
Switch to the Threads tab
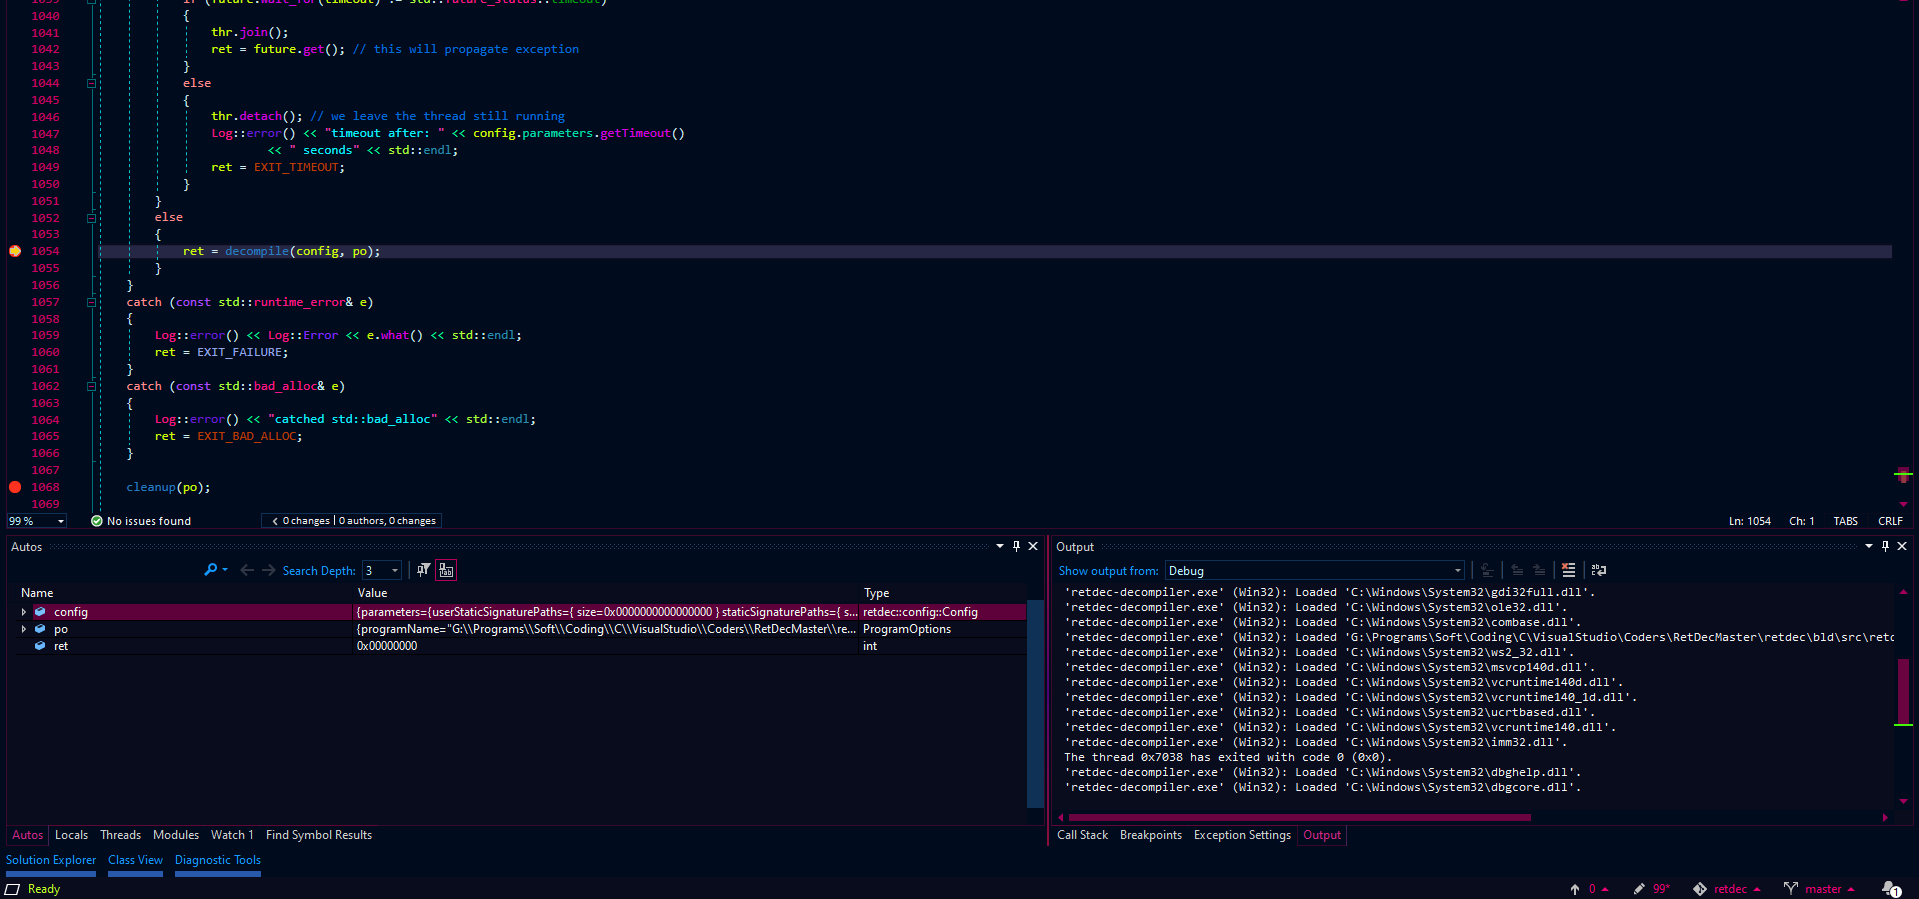[x=120, y=835]
